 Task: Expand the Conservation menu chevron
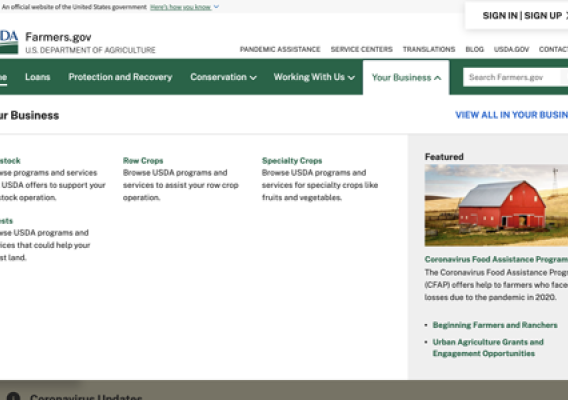[x=253, y=78]
